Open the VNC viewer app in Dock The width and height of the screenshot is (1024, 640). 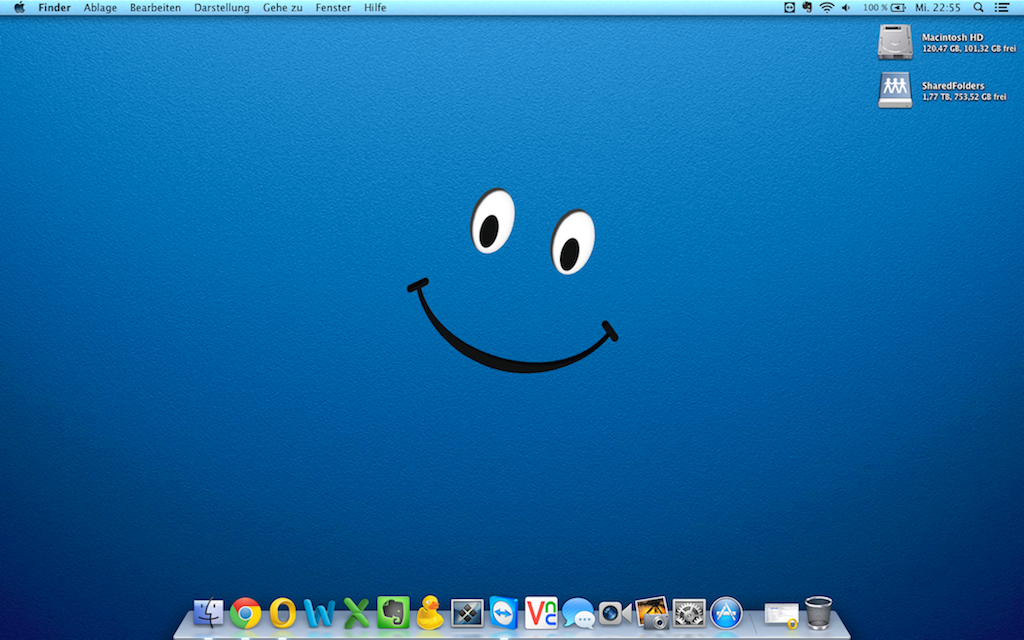(541, 612)
